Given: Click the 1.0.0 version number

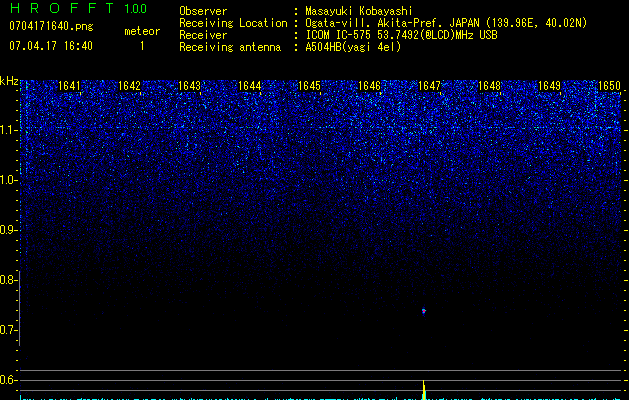Looking at the screenshot, I should coord(135,9).
